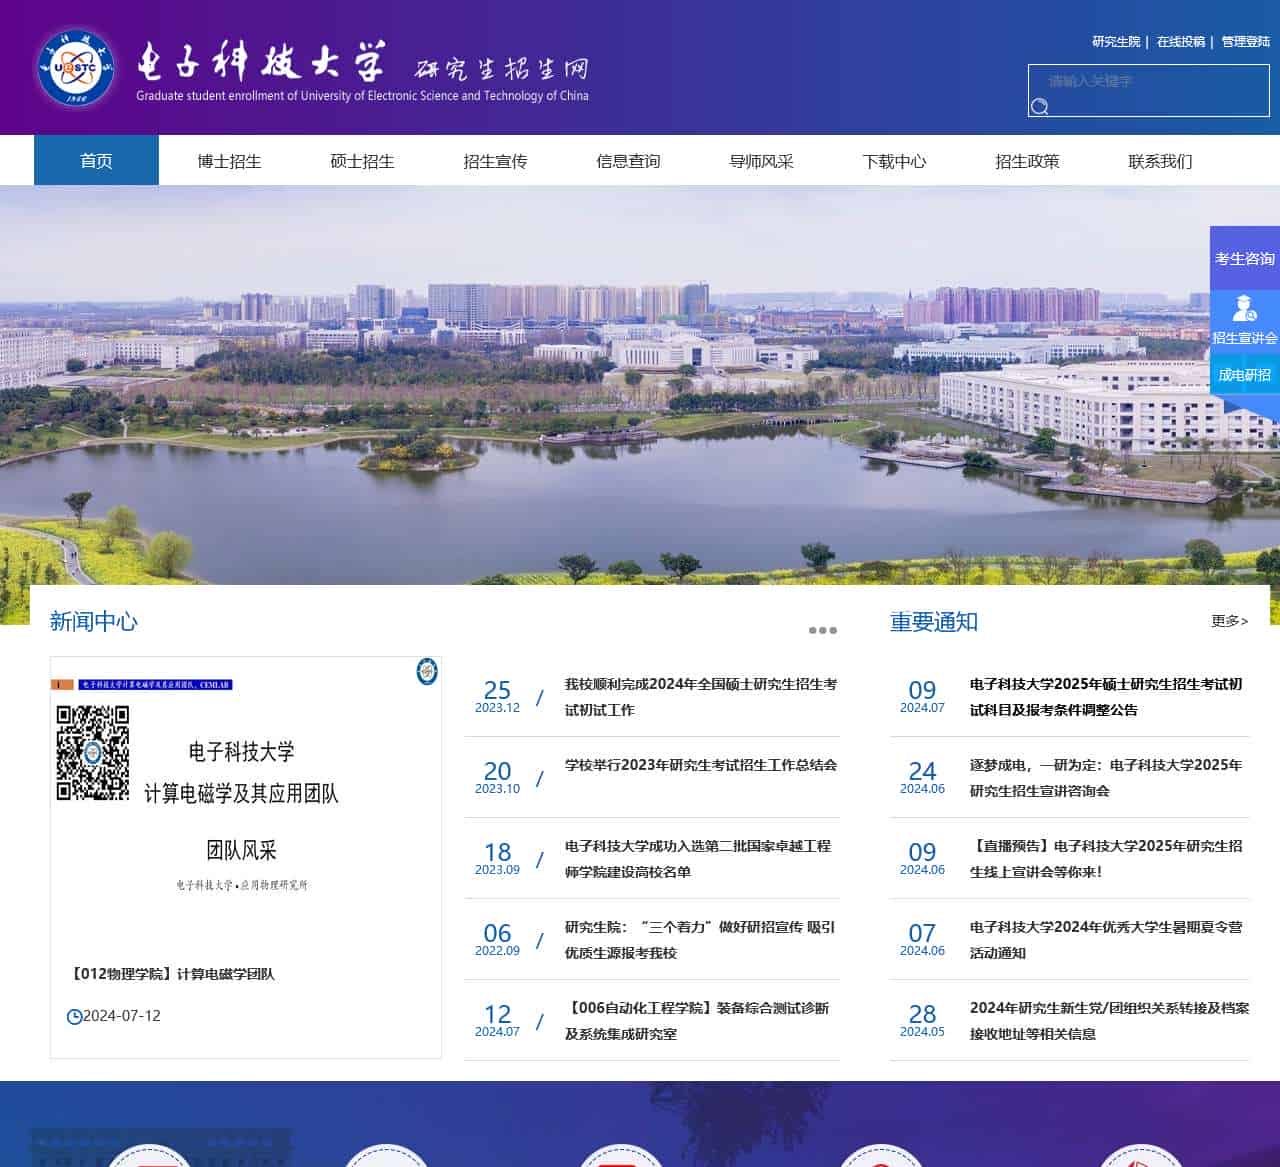Click the 25 2023.12 date entry
1280x1167 pixels.
tap(497, 697)
